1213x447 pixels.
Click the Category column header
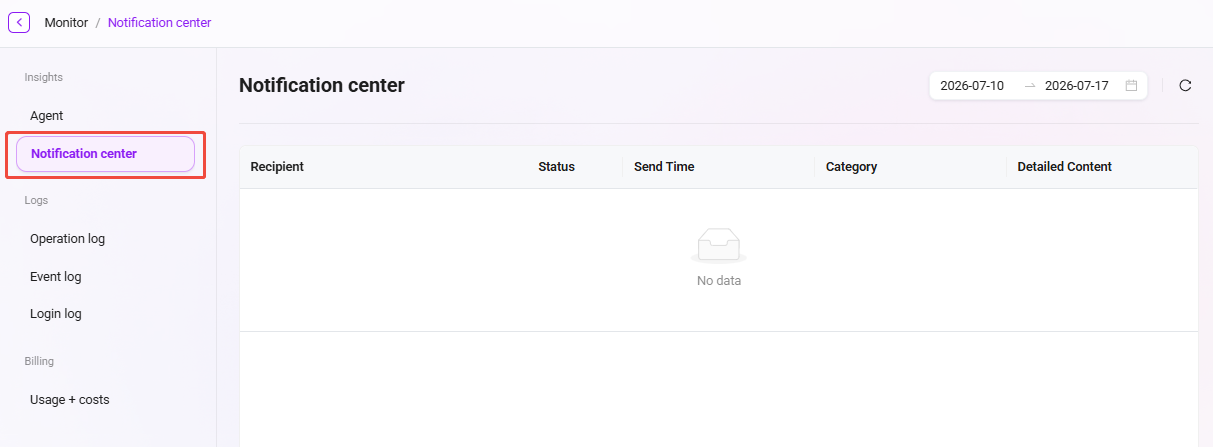point(851,167)
